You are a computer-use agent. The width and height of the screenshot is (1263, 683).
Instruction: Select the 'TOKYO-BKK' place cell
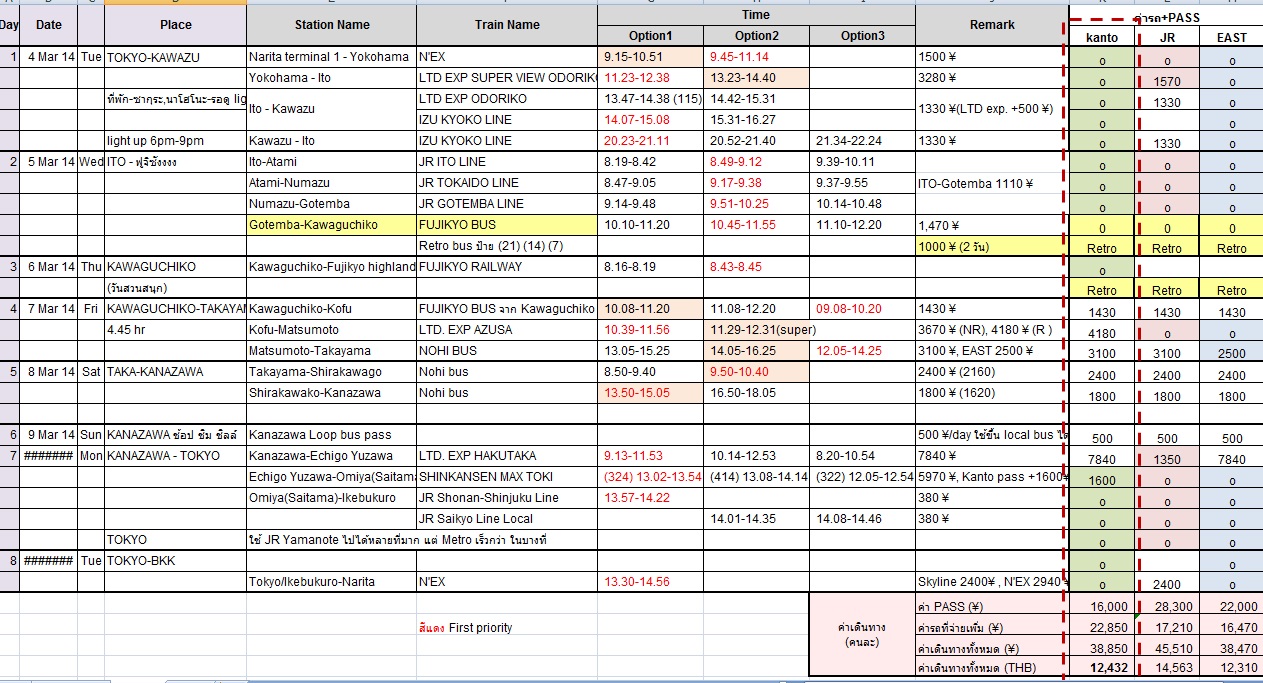point(175,561)
